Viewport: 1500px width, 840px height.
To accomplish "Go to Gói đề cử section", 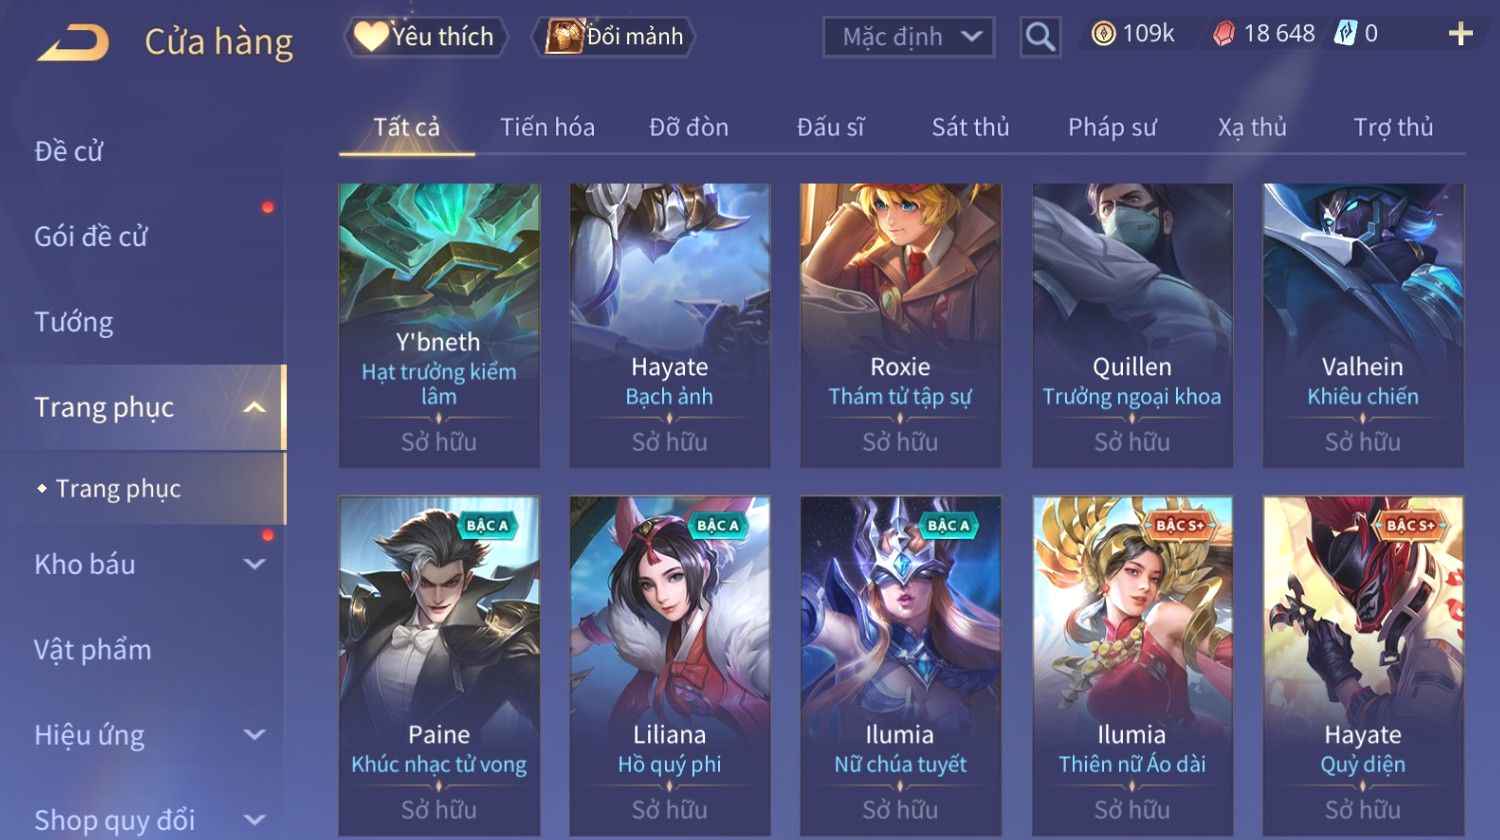I will pos(91,236).
